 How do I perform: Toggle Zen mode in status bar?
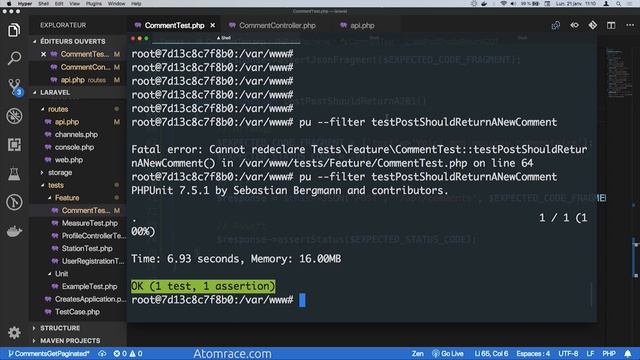(x=417, y=353)
